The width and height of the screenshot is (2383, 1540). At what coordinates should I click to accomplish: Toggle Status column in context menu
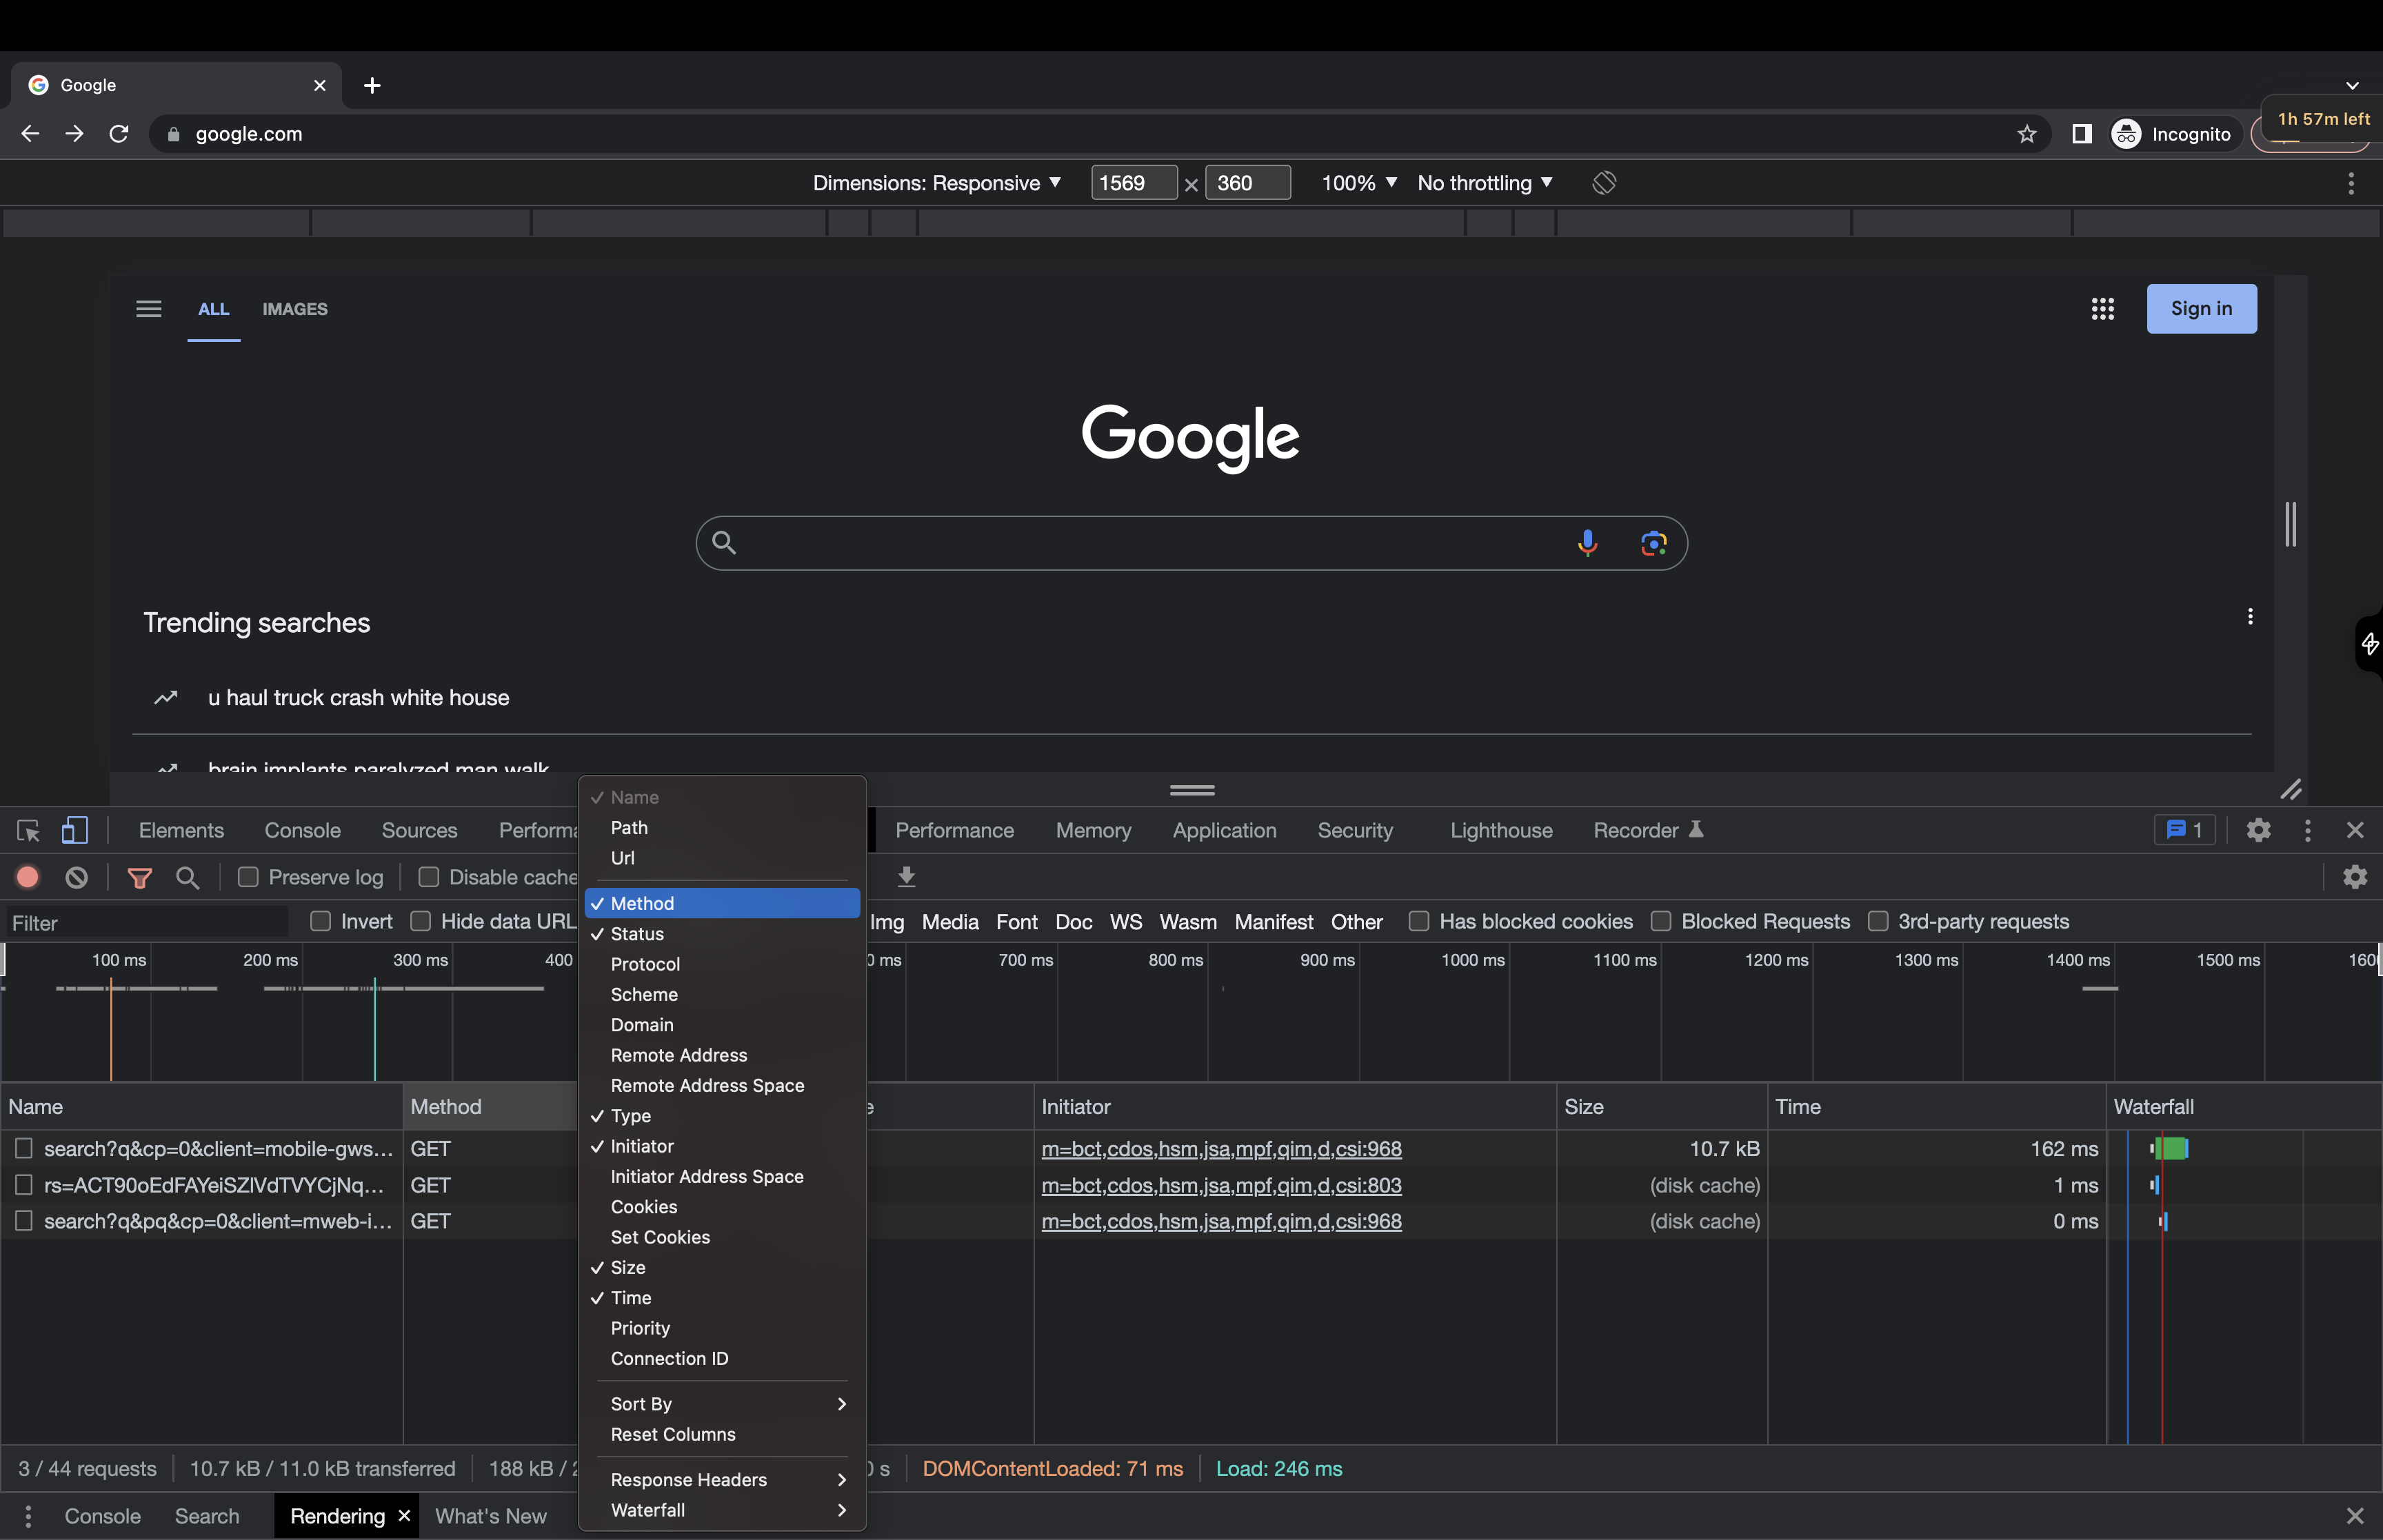722,934
